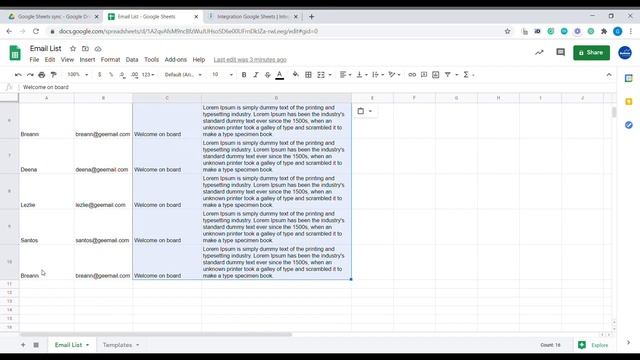Open the Add-ons menu

coord(176,60)
